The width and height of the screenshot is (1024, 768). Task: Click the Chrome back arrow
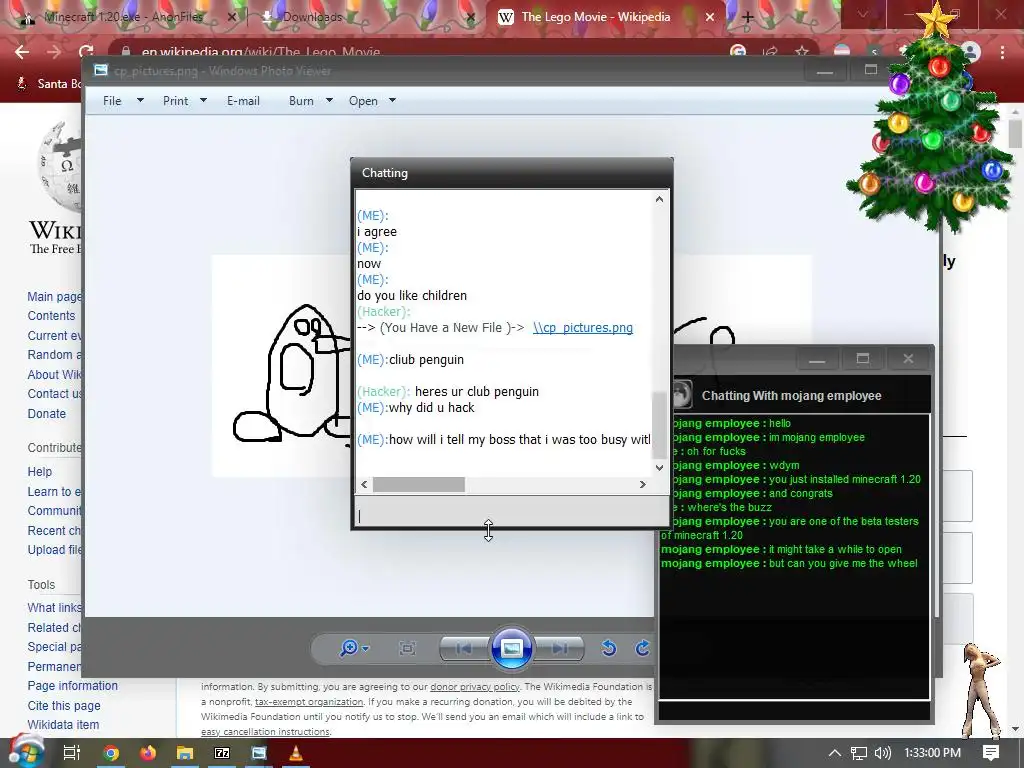point(22,52)
